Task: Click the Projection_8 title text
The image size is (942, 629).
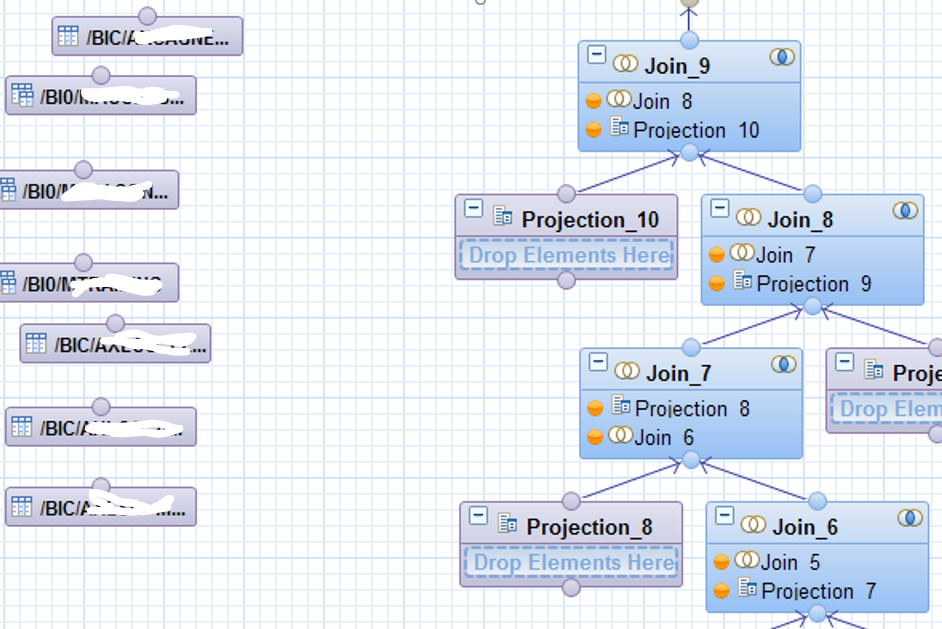Action: click(x=589, y=527)
